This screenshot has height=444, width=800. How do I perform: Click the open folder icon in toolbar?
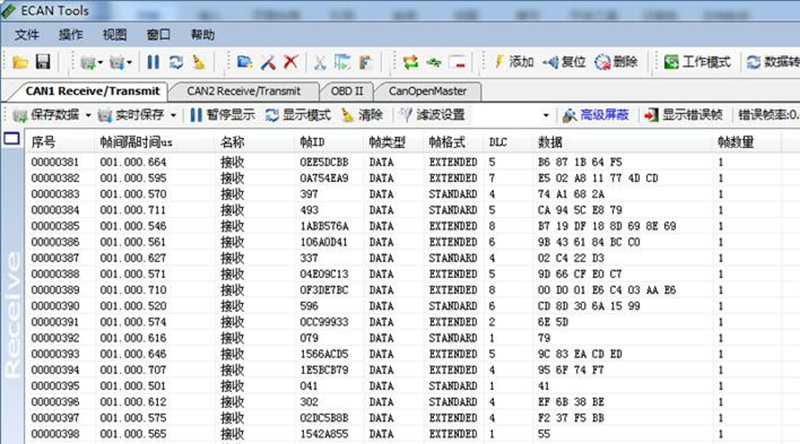pyautogui.click(x=20, y=62)
